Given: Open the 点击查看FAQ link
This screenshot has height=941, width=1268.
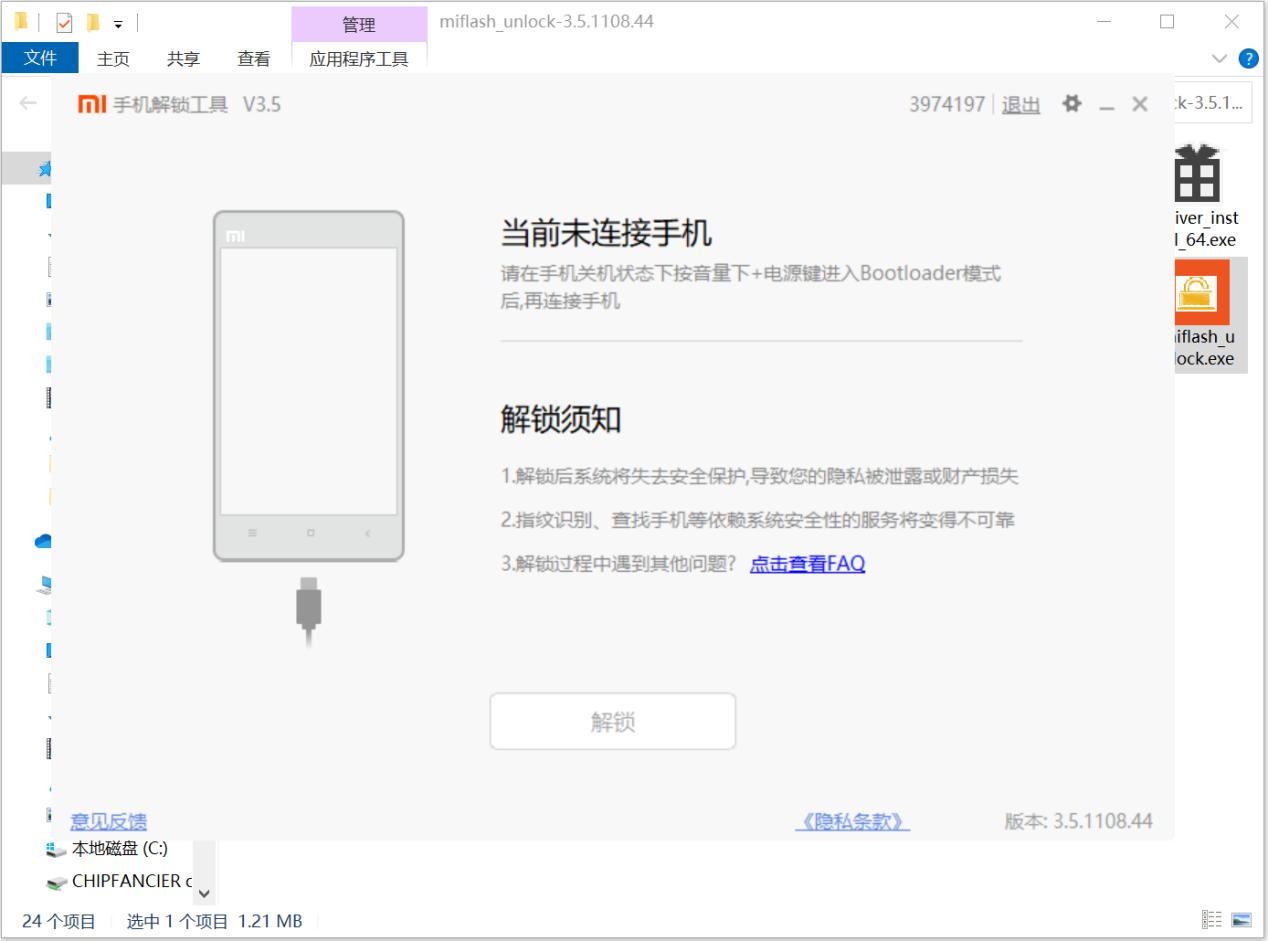Looking at the screenshot, I should click(x=807, y=564).
